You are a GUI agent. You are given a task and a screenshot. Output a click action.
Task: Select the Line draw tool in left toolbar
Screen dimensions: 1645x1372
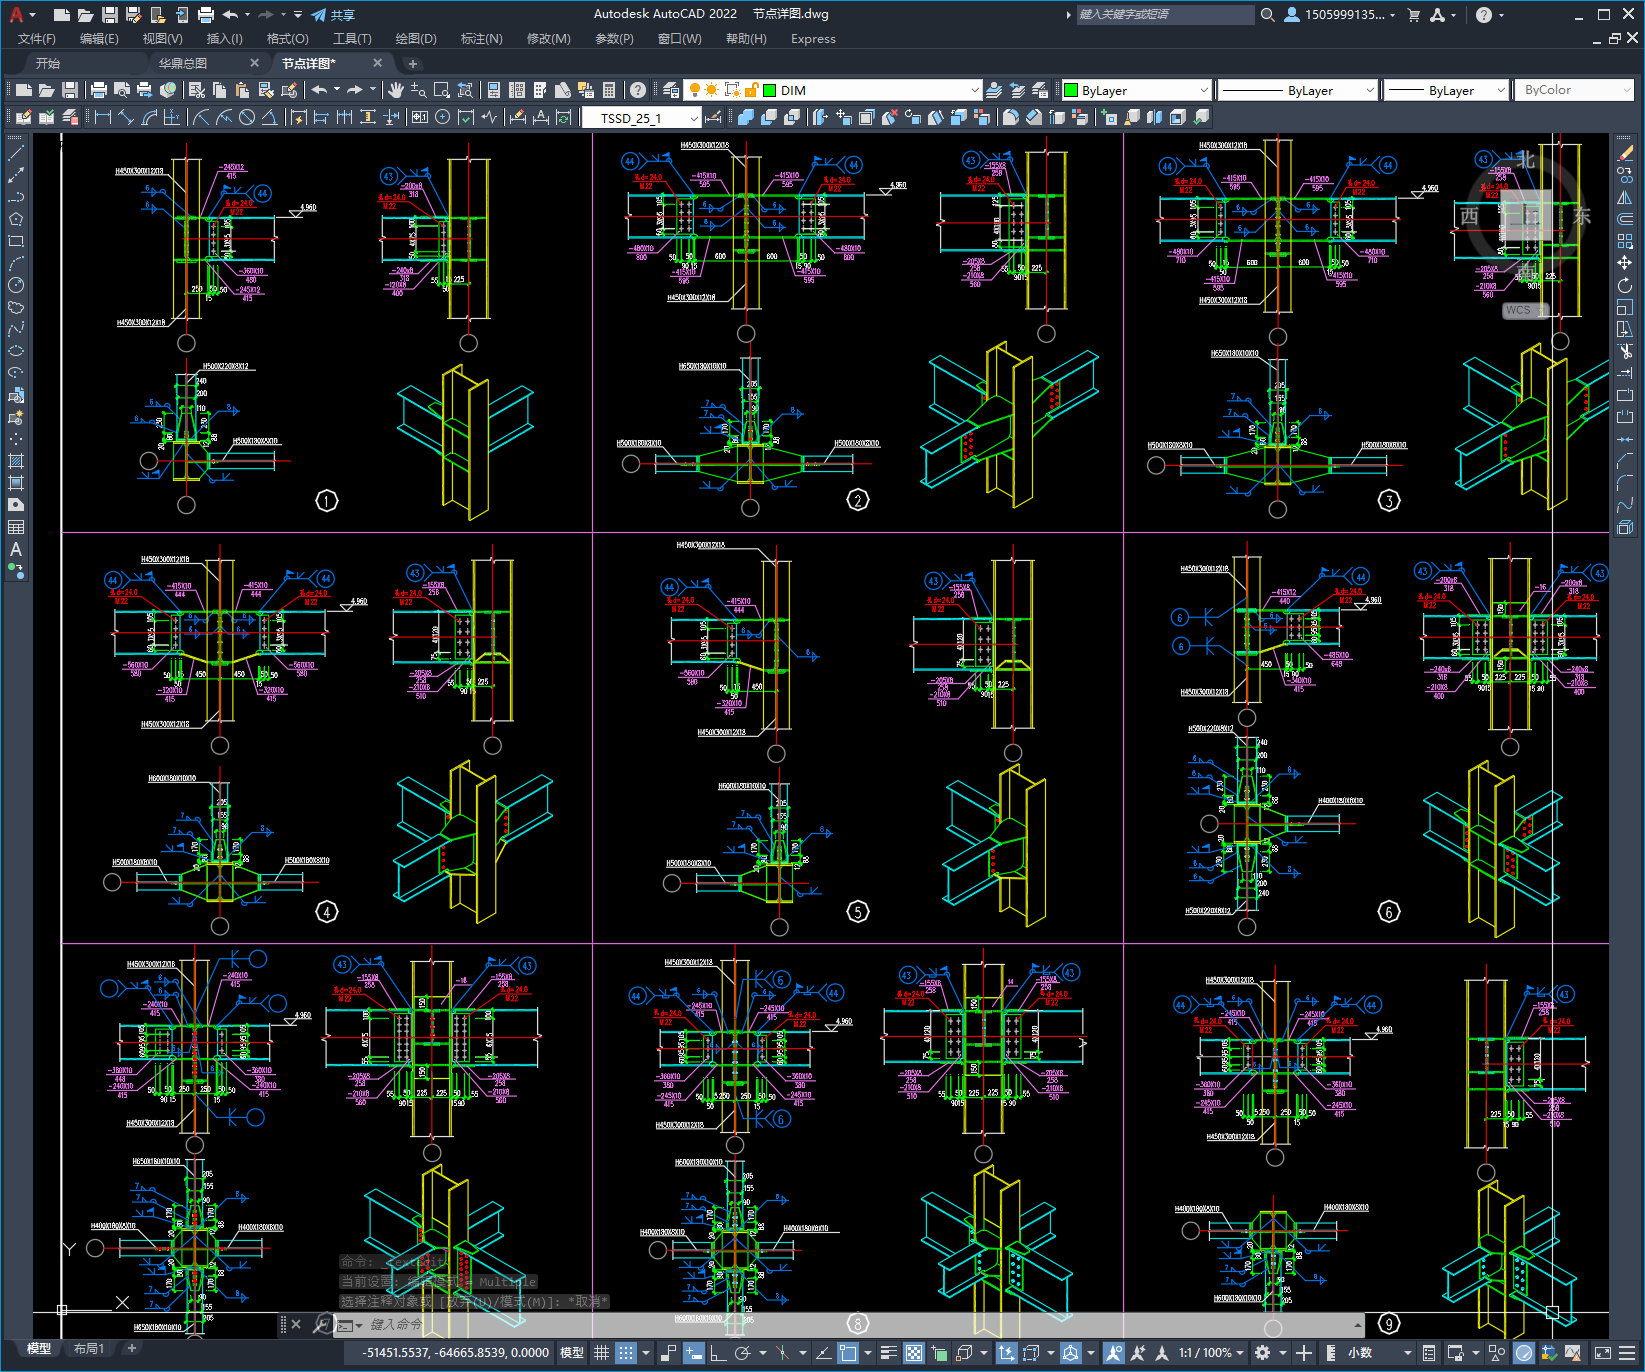tap(16, 153)
